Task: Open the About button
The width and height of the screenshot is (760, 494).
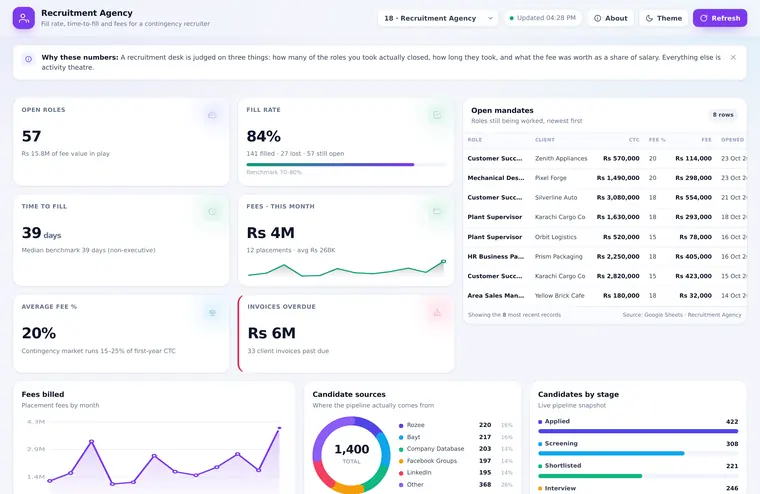Action: pyautogui.click(x=610, y=18)
